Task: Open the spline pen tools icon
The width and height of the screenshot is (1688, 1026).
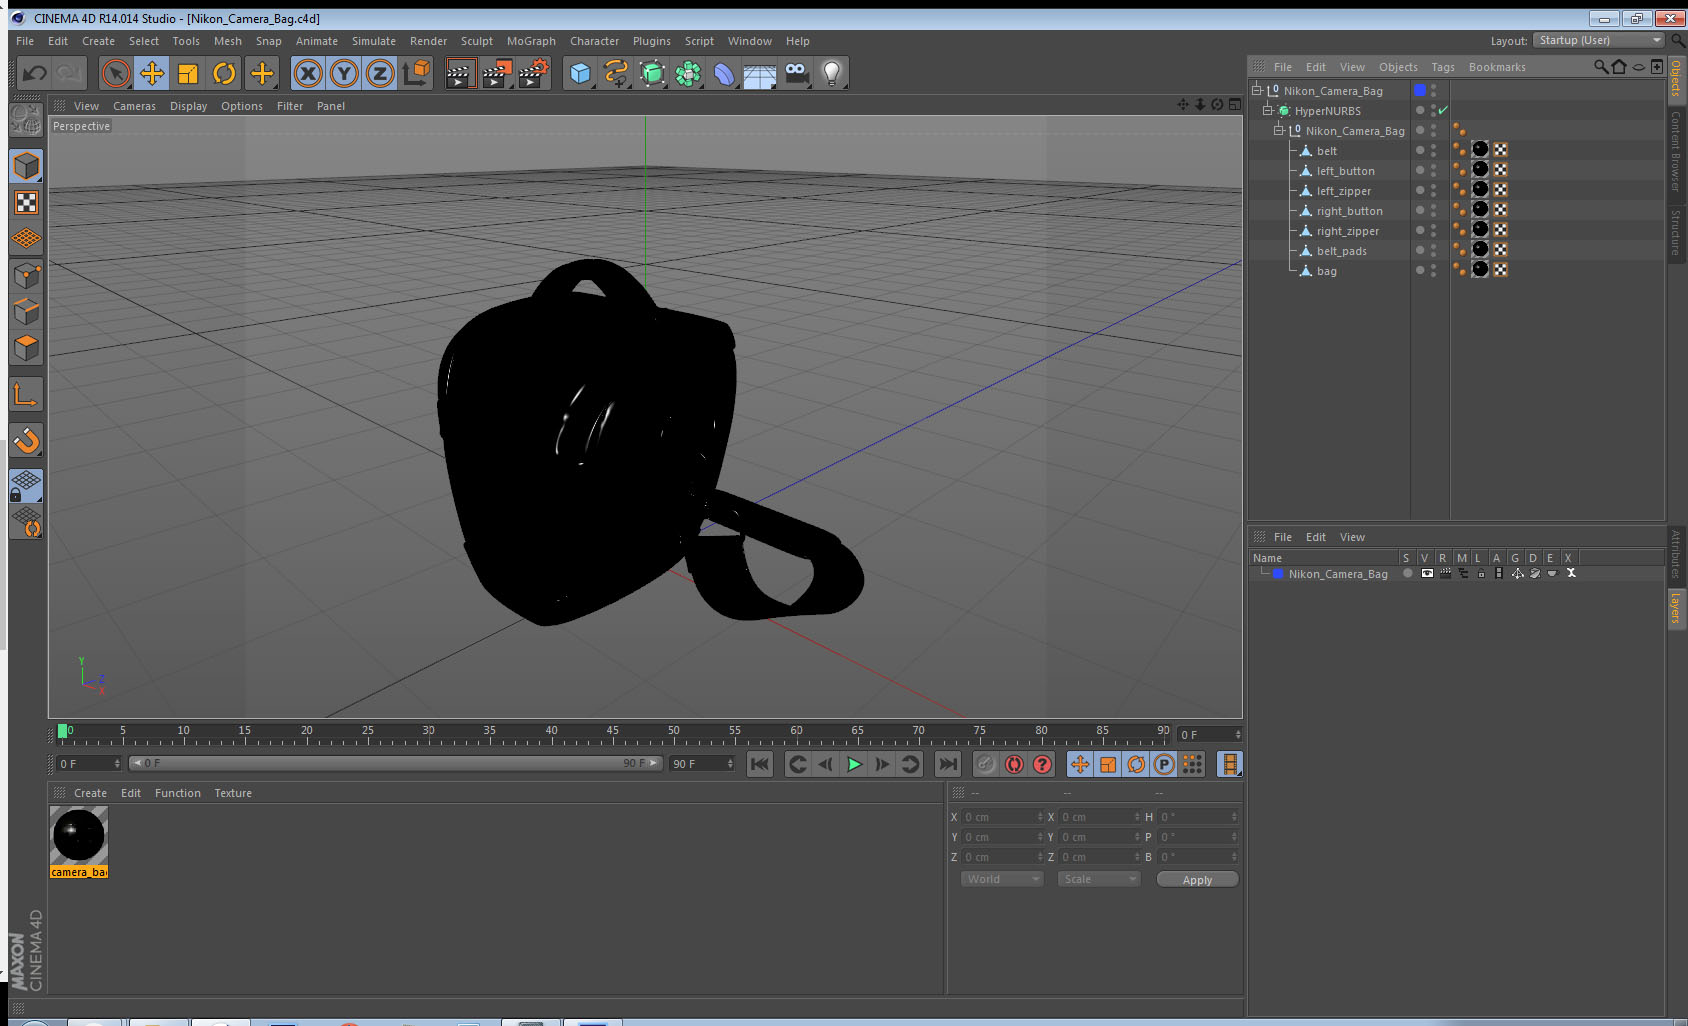Action: (x=616, y=73)
